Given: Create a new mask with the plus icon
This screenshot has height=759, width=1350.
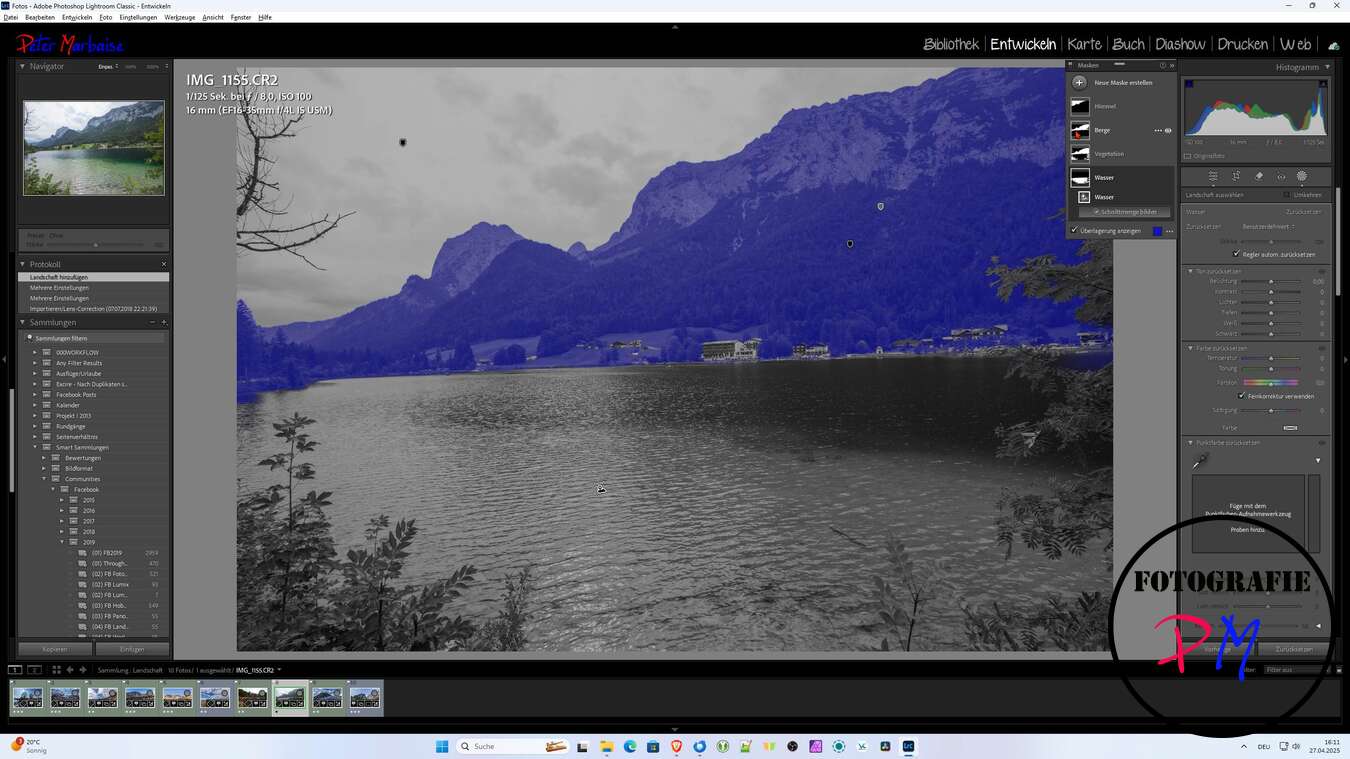Looking at the screenshot, I should [x=1079, y=82].
